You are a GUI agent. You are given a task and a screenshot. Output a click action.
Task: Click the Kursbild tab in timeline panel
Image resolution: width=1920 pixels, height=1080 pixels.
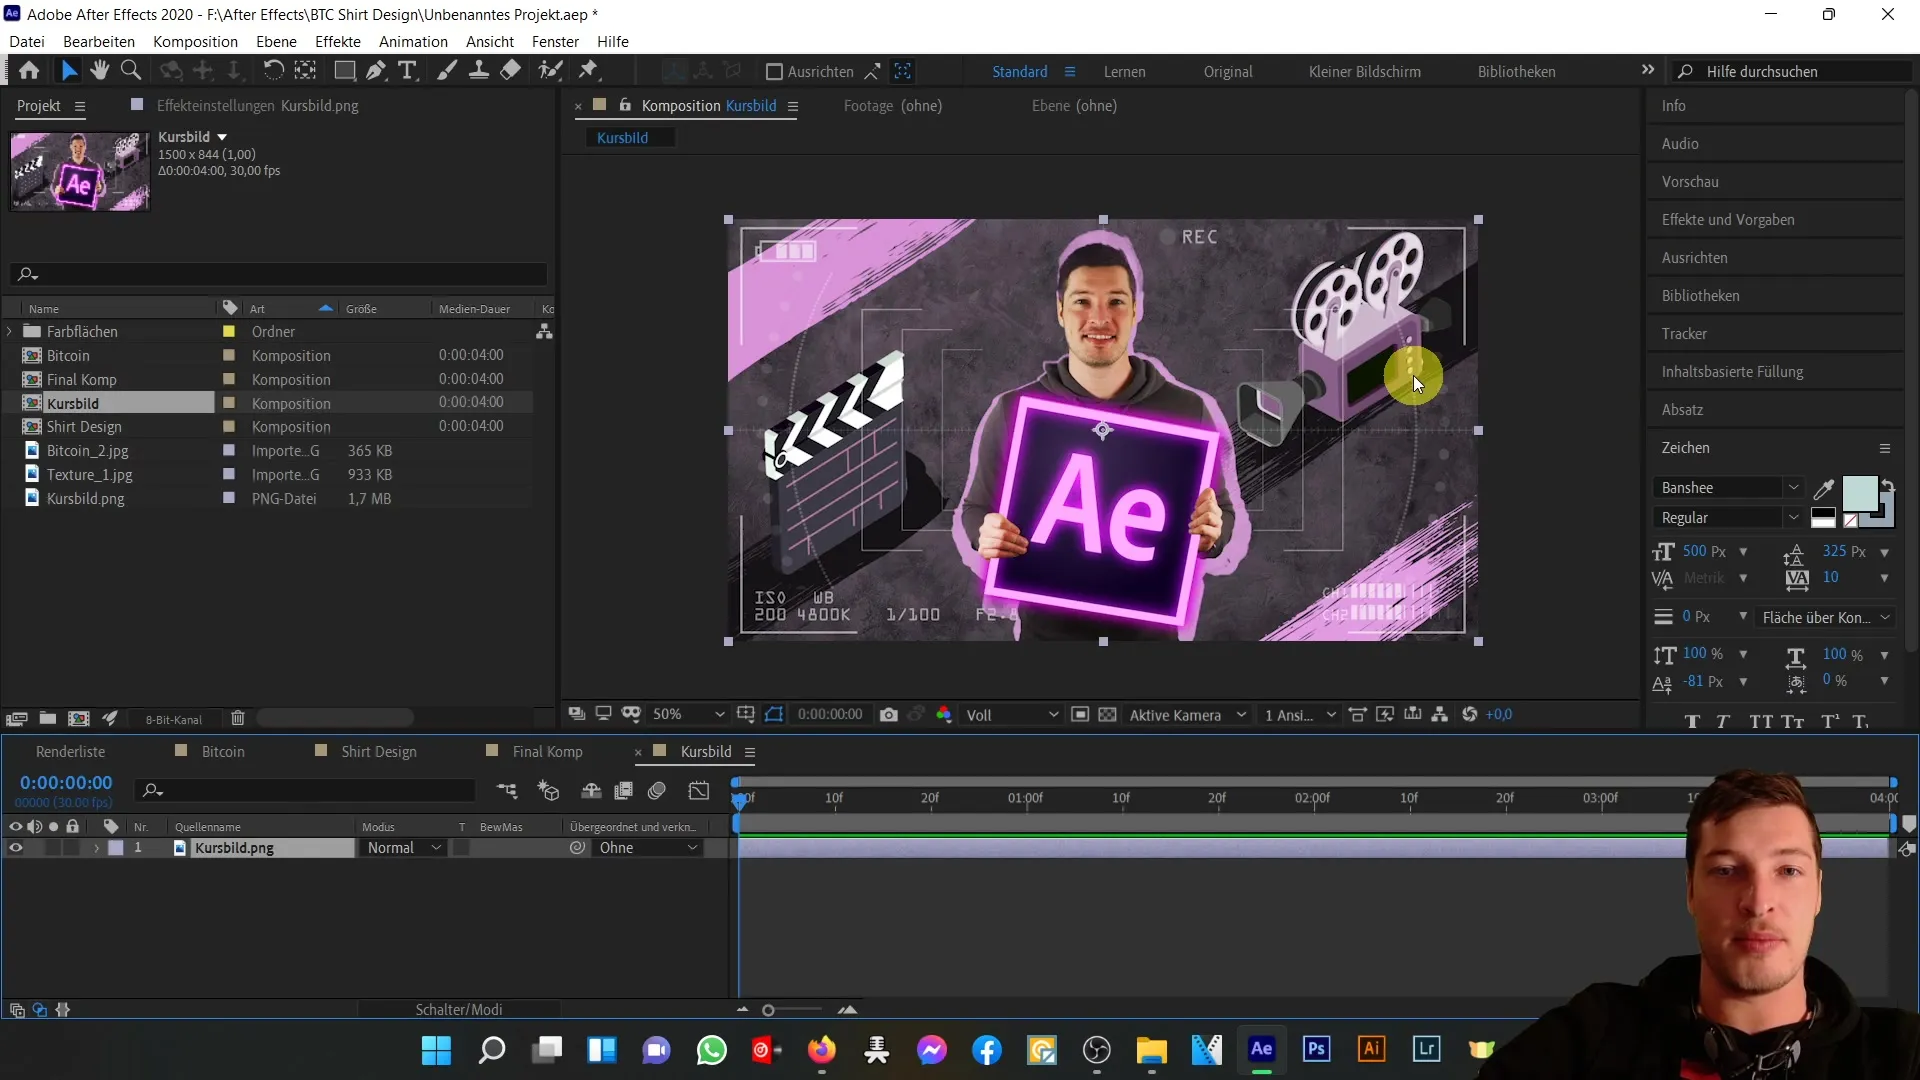(705, 752)
